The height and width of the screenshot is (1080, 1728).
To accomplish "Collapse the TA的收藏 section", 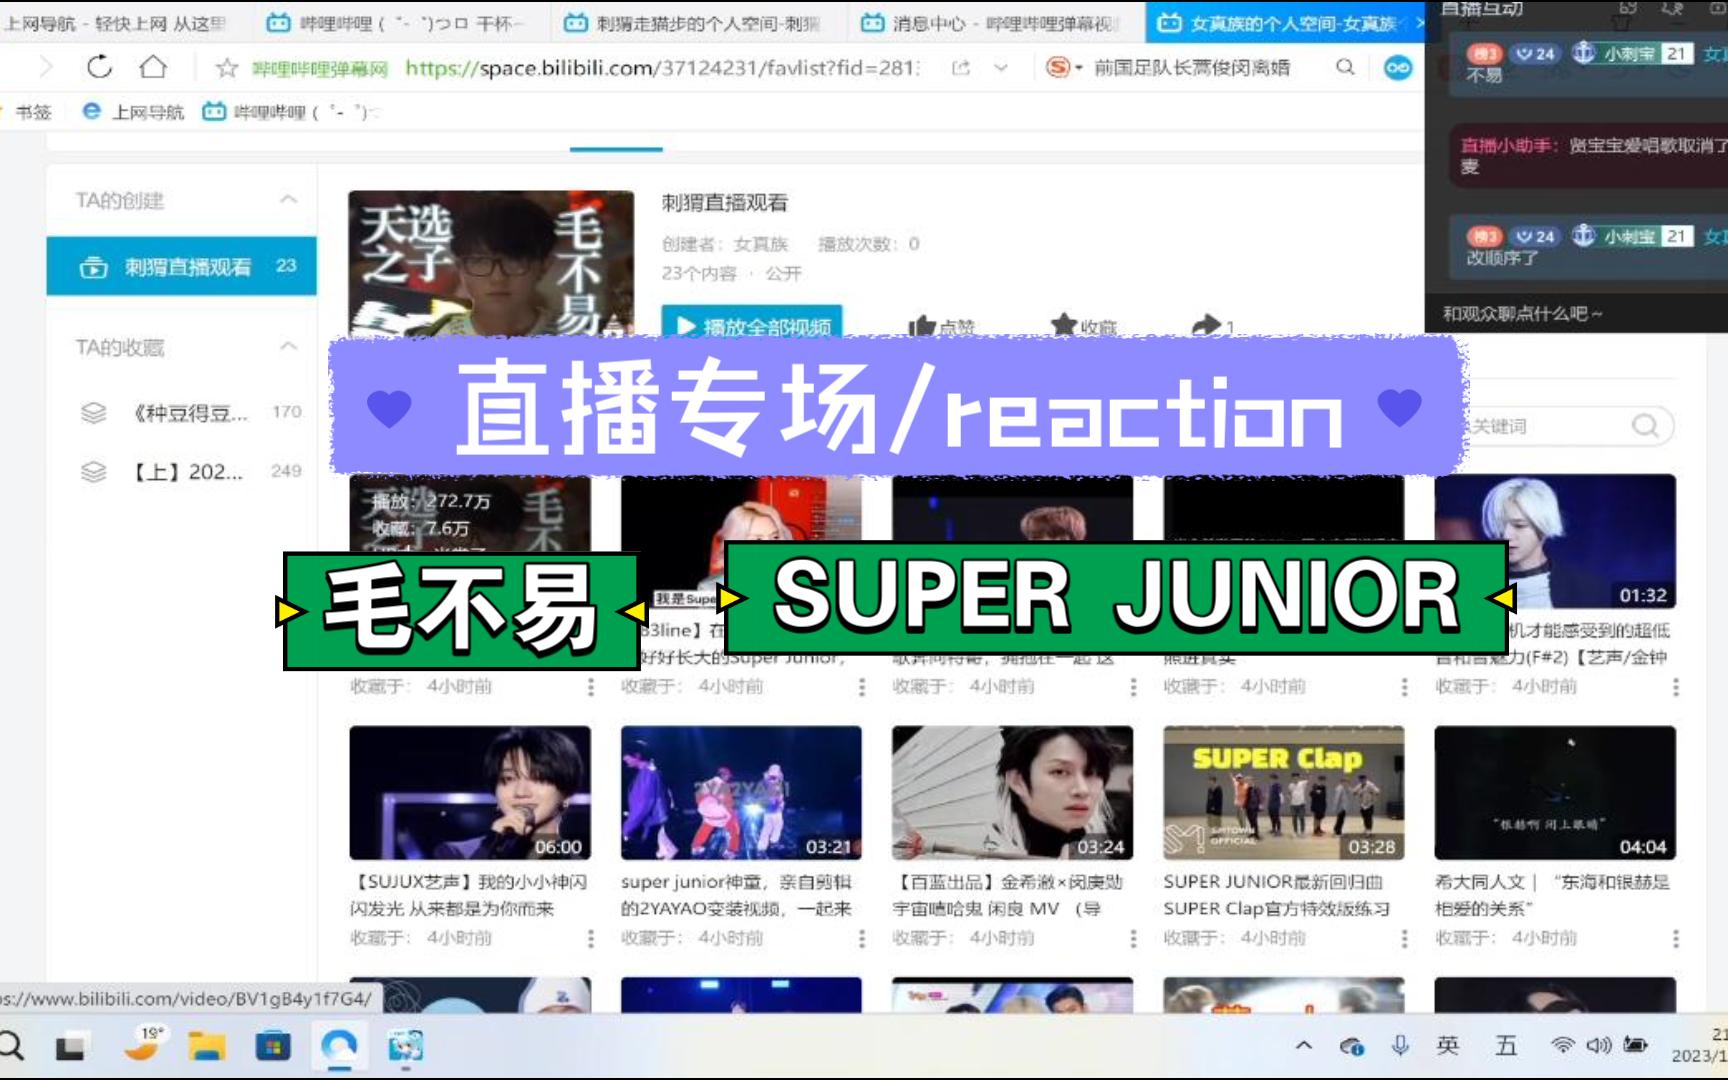I will (288, 347).
